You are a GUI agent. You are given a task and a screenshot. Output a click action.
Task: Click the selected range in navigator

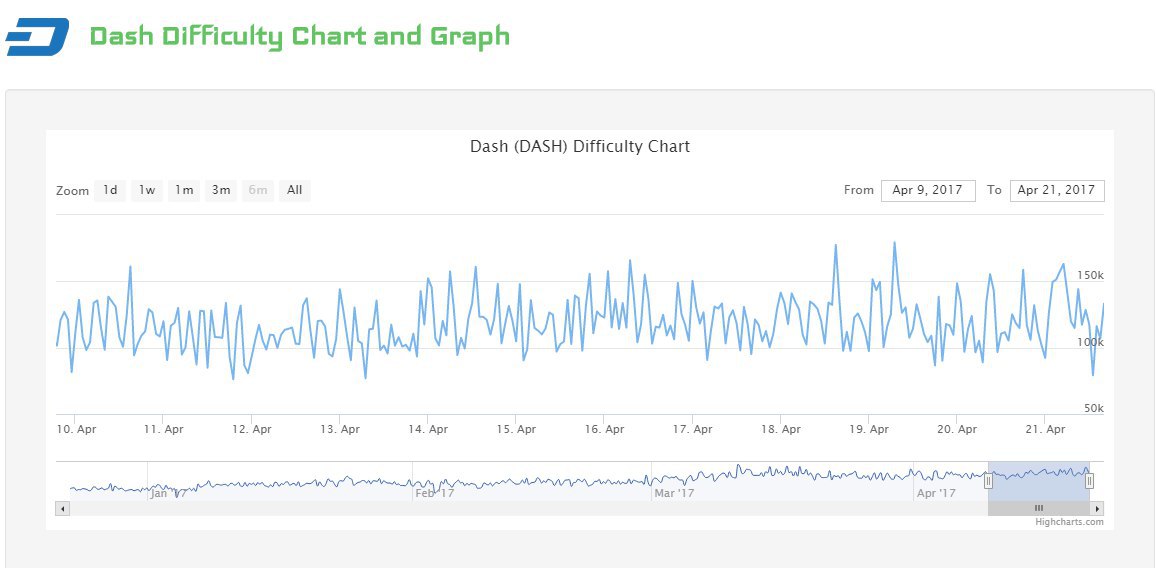click(1039, 481)
